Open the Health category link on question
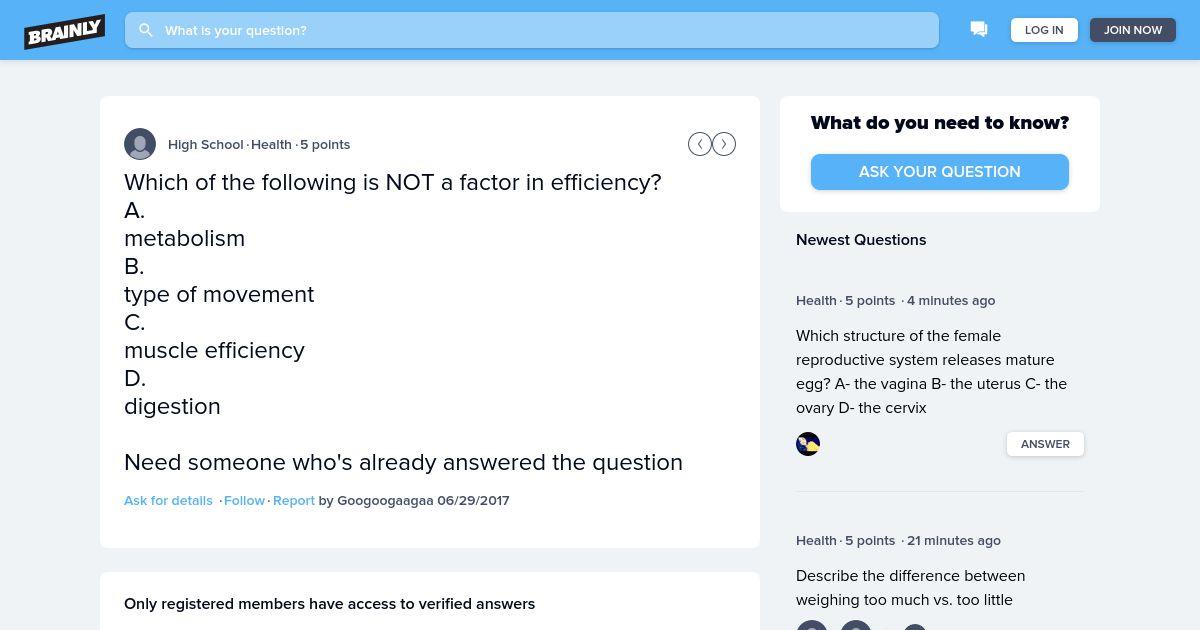The image size is (1200, 630). point(271,144)
